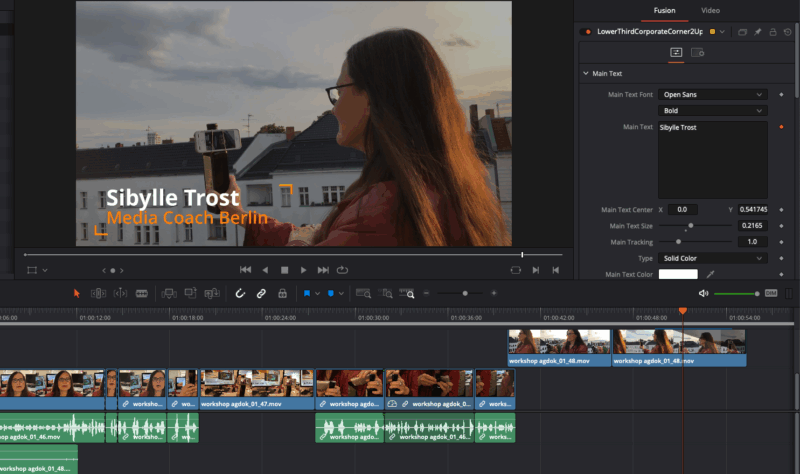Open the Bold font style dropdown

pyautogui.click(x=712, y=110)
